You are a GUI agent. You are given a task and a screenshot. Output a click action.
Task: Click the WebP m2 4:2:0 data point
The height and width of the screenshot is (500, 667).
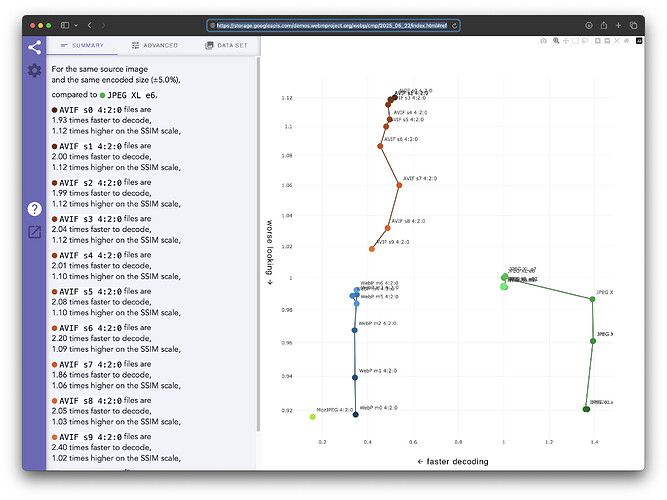(354, 330)
